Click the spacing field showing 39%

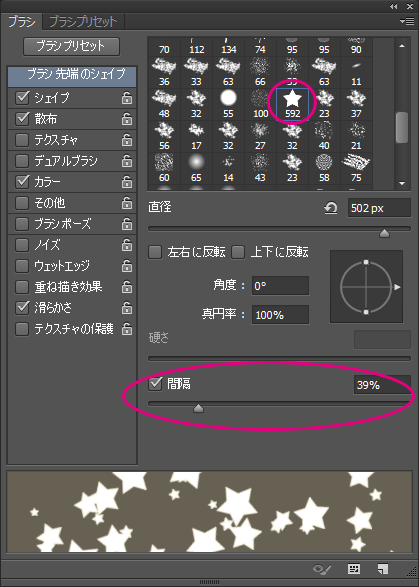(382, 385)
